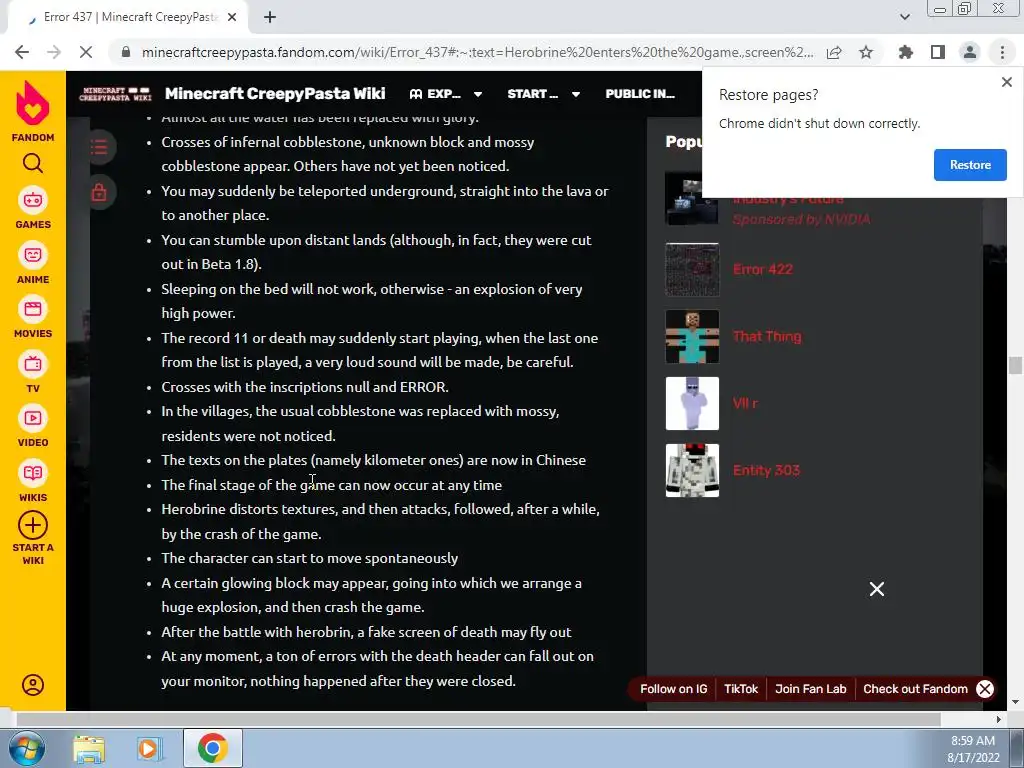The width and height of the screenshot is (1024, 768).
Task: Open Chrome profile avatar icon
Action: pos(970,52)
